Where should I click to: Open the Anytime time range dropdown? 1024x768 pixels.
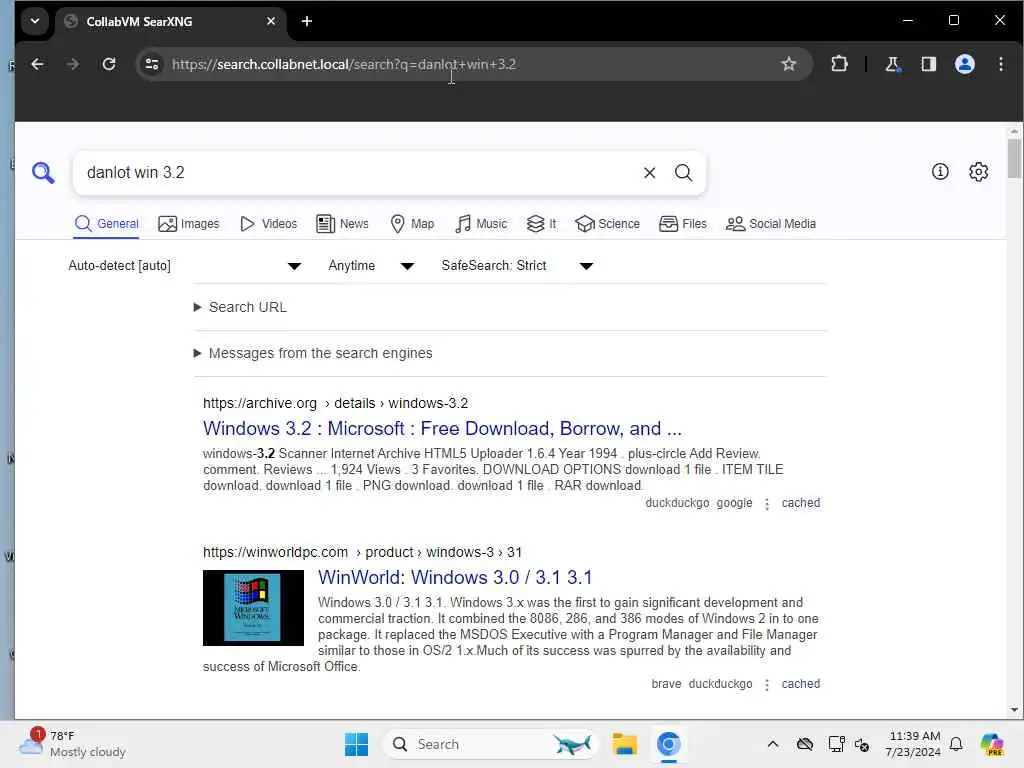click(x=371, y=266)
